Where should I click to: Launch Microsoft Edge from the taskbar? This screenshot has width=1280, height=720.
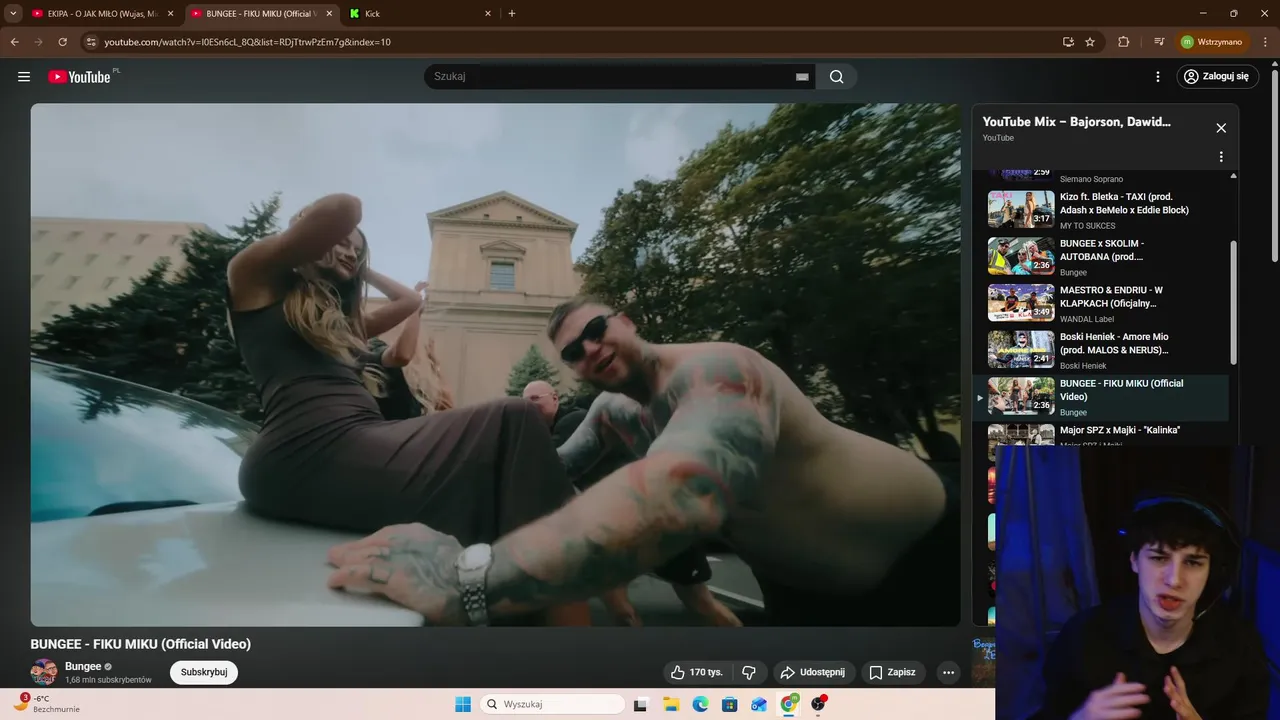point(701,704)
